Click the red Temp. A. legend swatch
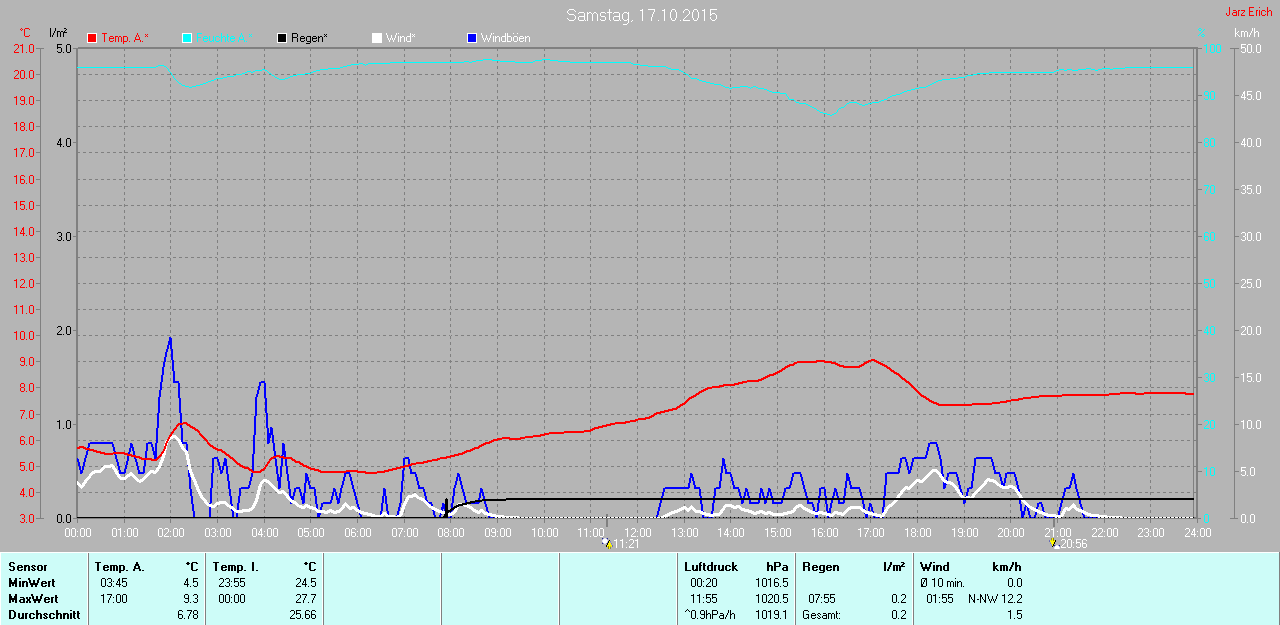 pos(92,38)
